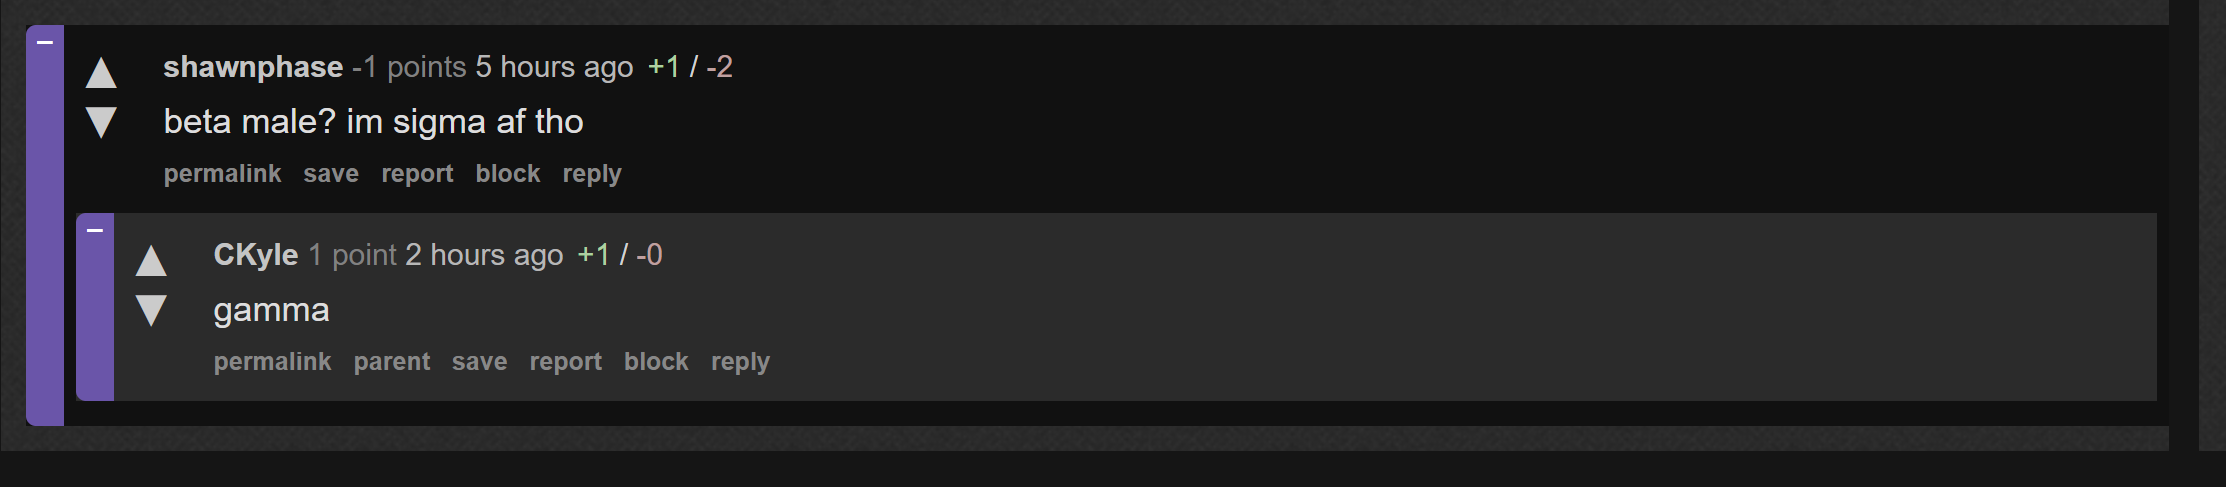
Task: Downvote CKyle's gamma reply
Action: click(x=151, y=310)
